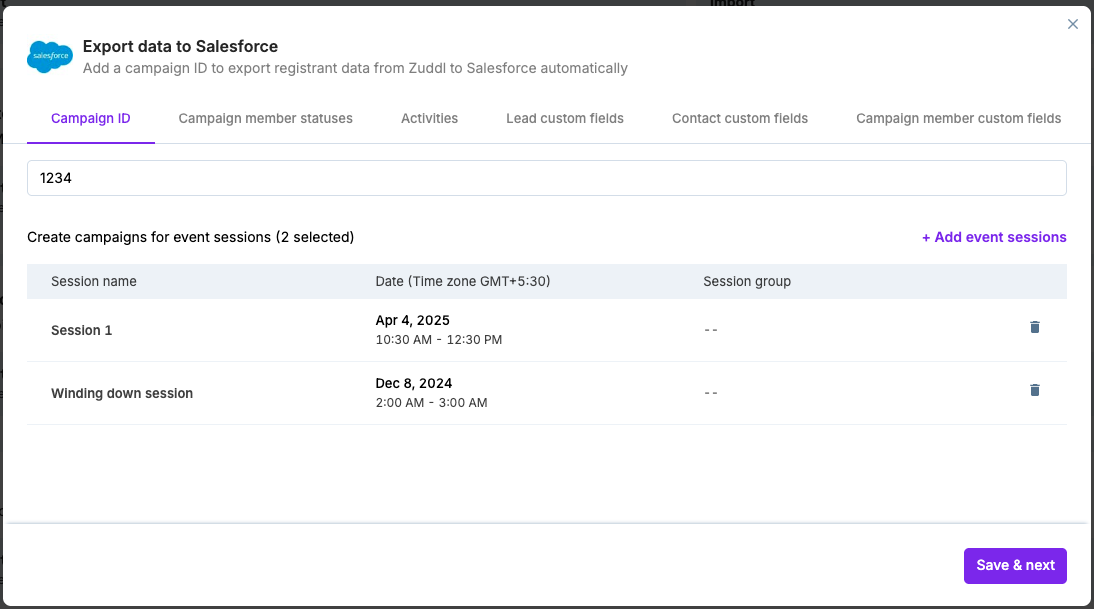Click the Dec 8, 2024 date cell
Viewport: 1094px width, 609px height.
(x=413, y=384)
